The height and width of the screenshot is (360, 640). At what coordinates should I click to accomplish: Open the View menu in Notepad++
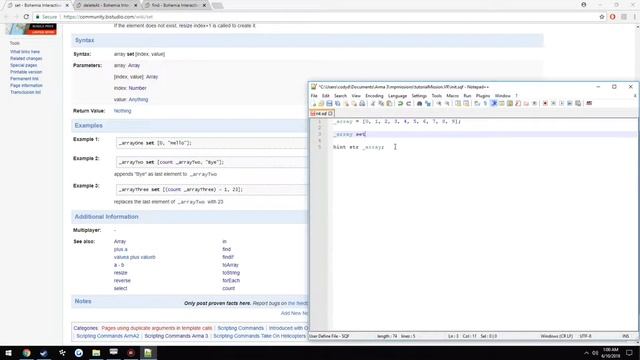[356, 96]
